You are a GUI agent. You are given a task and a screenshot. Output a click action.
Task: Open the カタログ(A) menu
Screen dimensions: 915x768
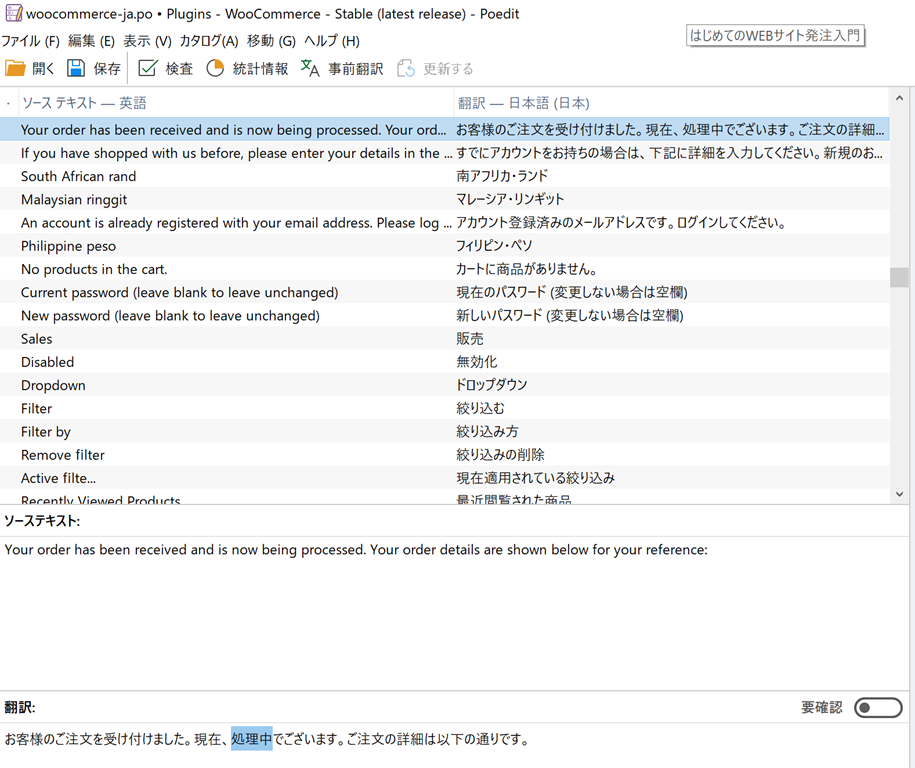tap(208, 41)
